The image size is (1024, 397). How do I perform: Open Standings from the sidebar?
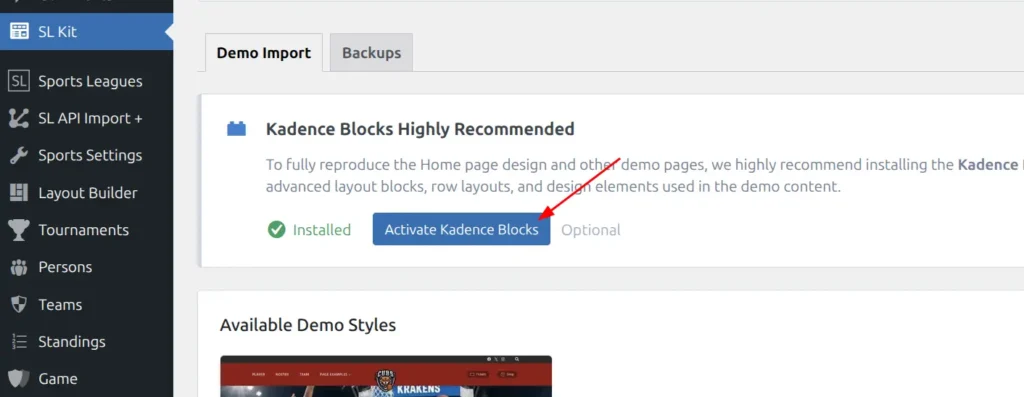[87, 341]
